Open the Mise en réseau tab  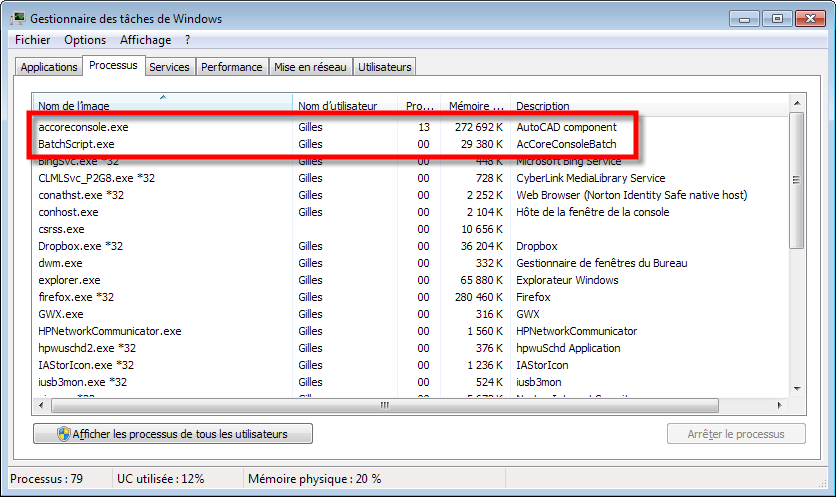click(310, 67)
